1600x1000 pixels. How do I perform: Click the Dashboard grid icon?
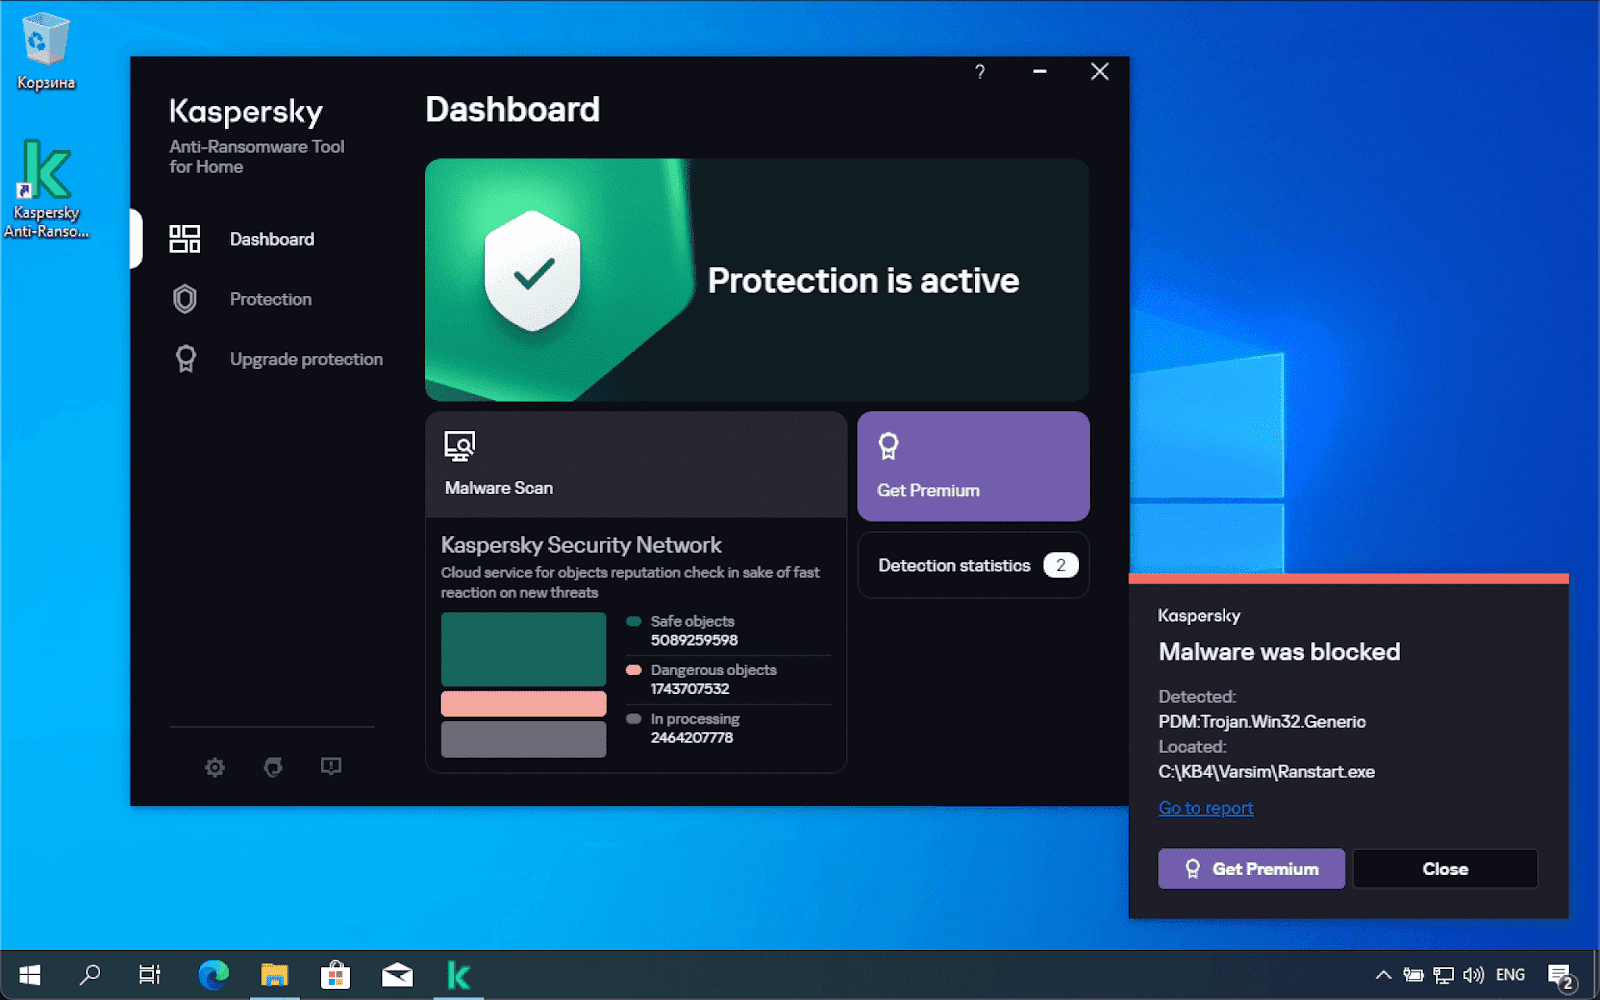point(185,239)
